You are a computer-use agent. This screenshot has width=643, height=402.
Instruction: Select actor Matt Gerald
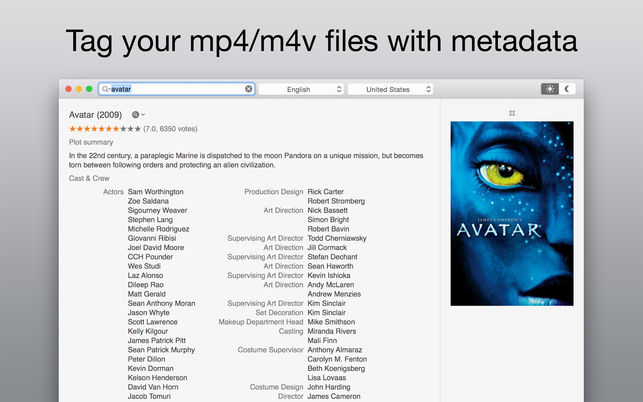[146, 294]
